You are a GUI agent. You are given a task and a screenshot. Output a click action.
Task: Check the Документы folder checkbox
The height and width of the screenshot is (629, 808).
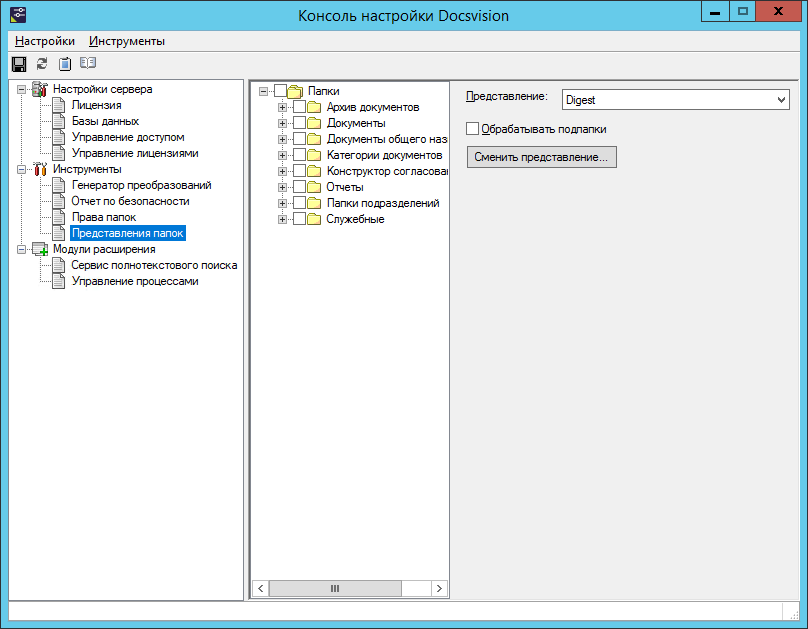[299, 124]
